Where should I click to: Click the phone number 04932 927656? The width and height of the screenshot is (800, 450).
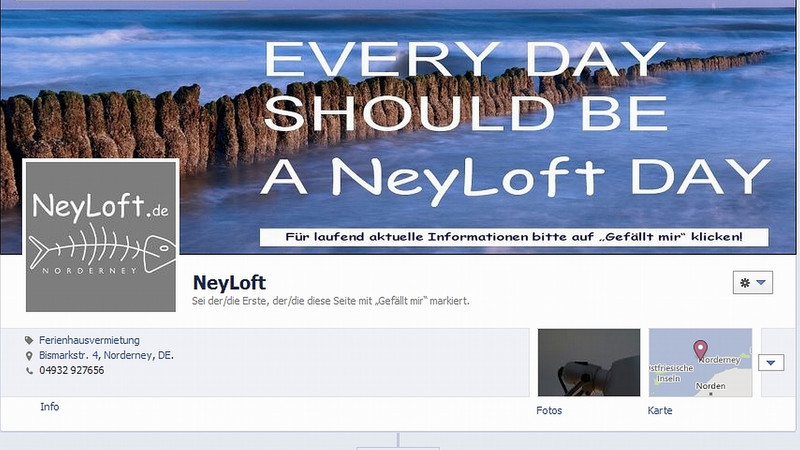(72, 370)
